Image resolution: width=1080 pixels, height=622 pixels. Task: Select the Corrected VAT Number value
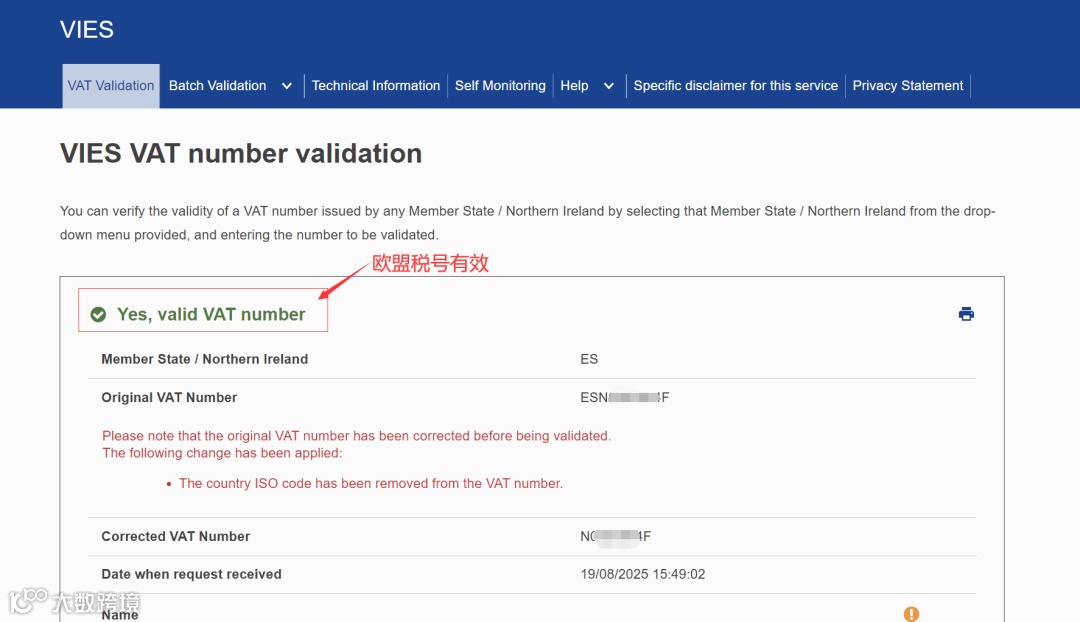pyautogui.click(x=615, y=536)
